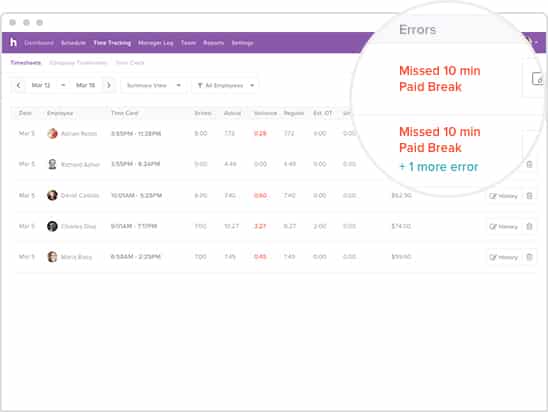Delete the David time card with trash icon
This screenshot has height=412, width=548.
coord(529,196)
